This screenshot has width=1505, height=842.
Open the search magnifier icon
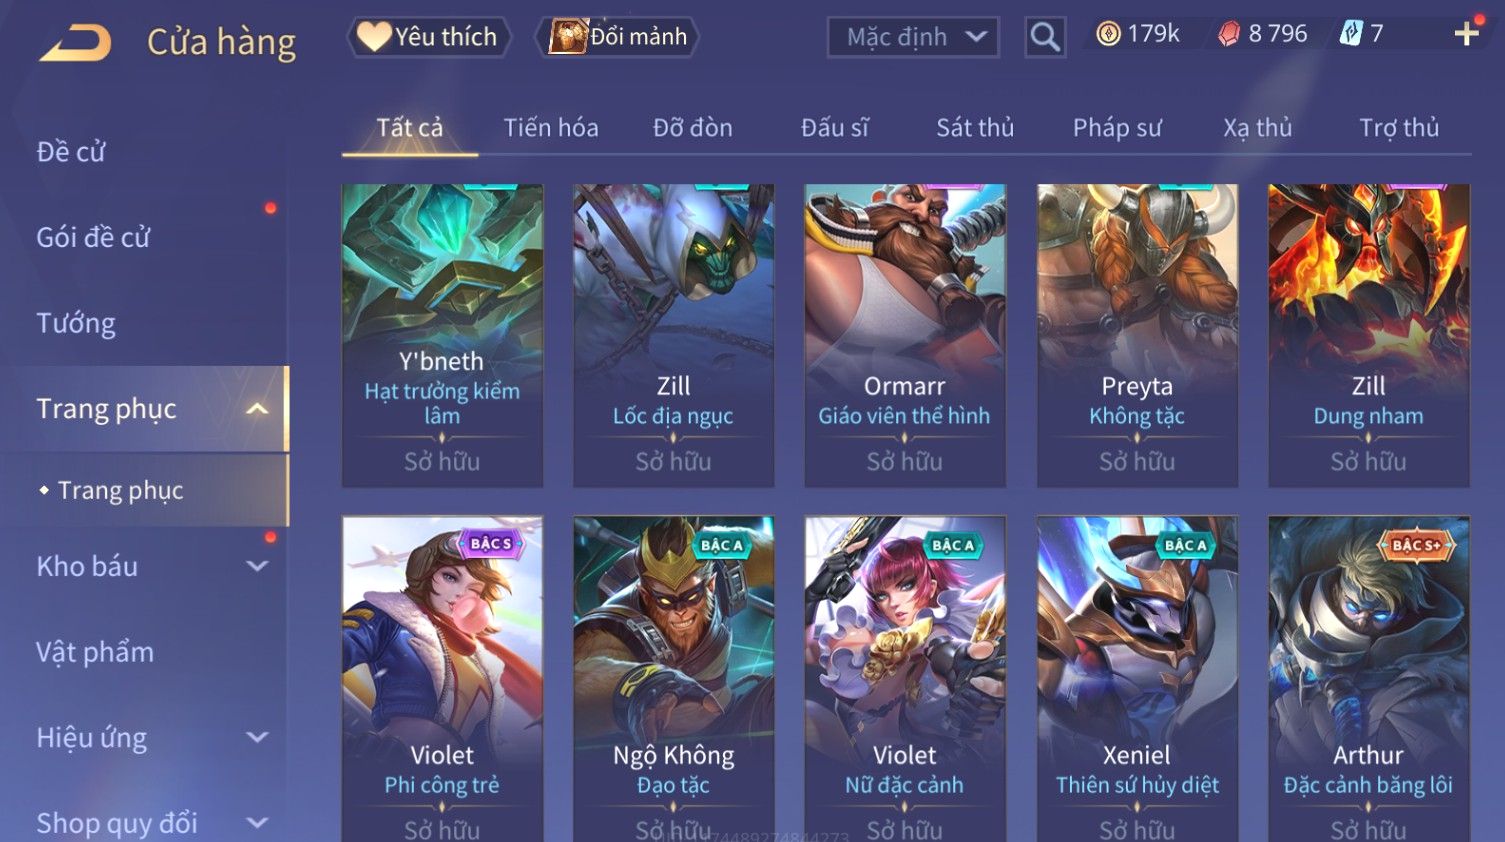[1045, 38]
